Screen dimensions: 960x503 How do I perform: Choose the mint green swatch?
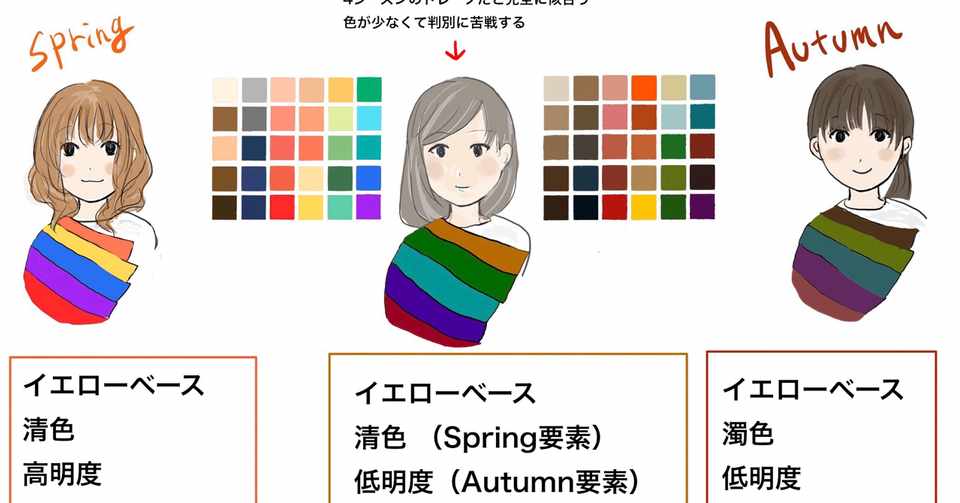[x=340, y=207]
